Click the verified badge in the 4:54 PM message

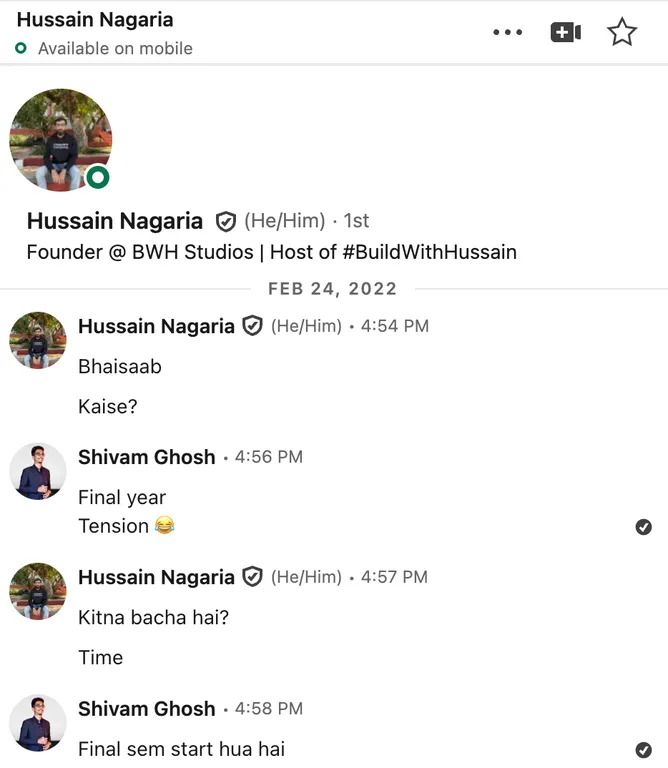252,326
